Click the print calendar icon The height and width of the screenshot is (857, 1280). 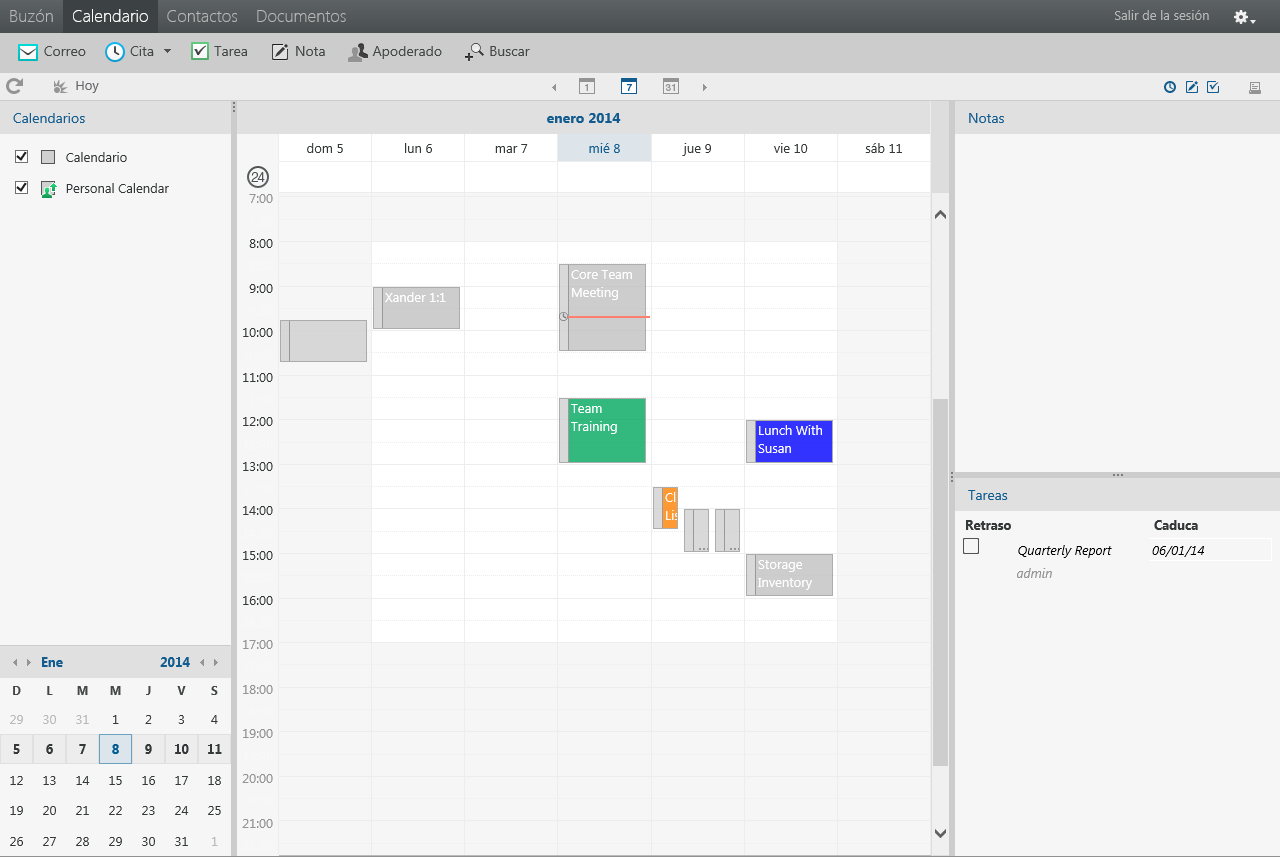1255,87
